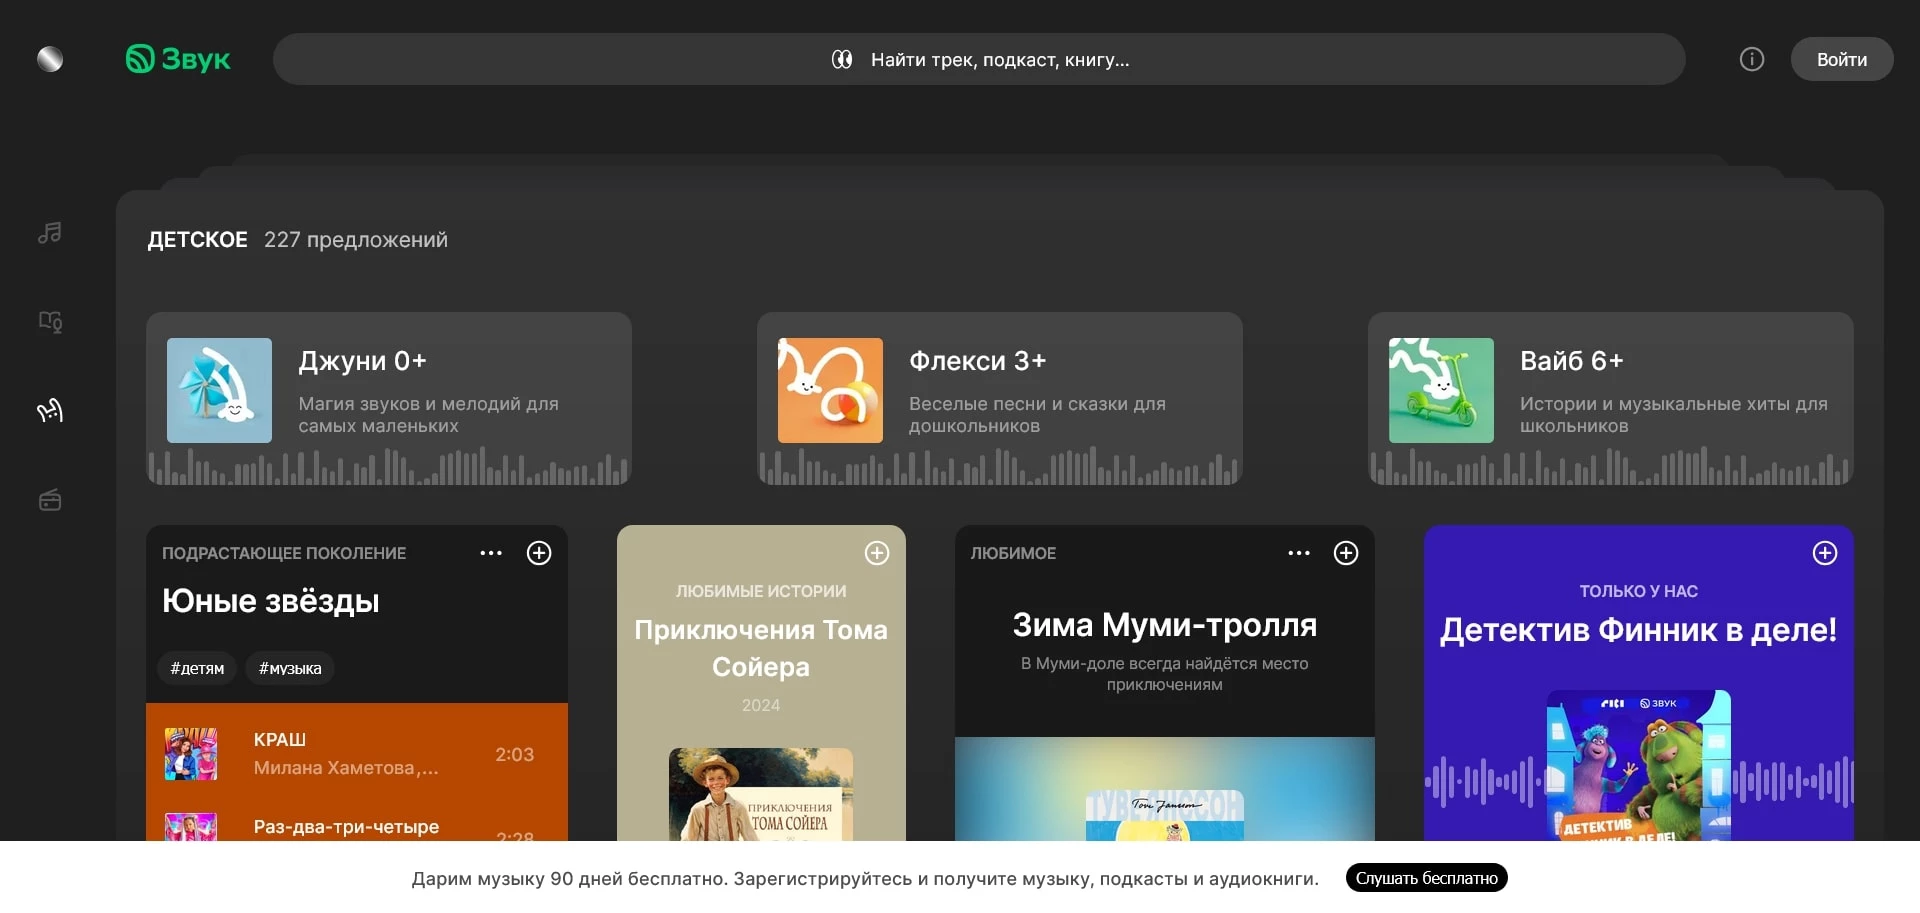Open the books sidebar section

pyautogui.click(x=50, y=322)
